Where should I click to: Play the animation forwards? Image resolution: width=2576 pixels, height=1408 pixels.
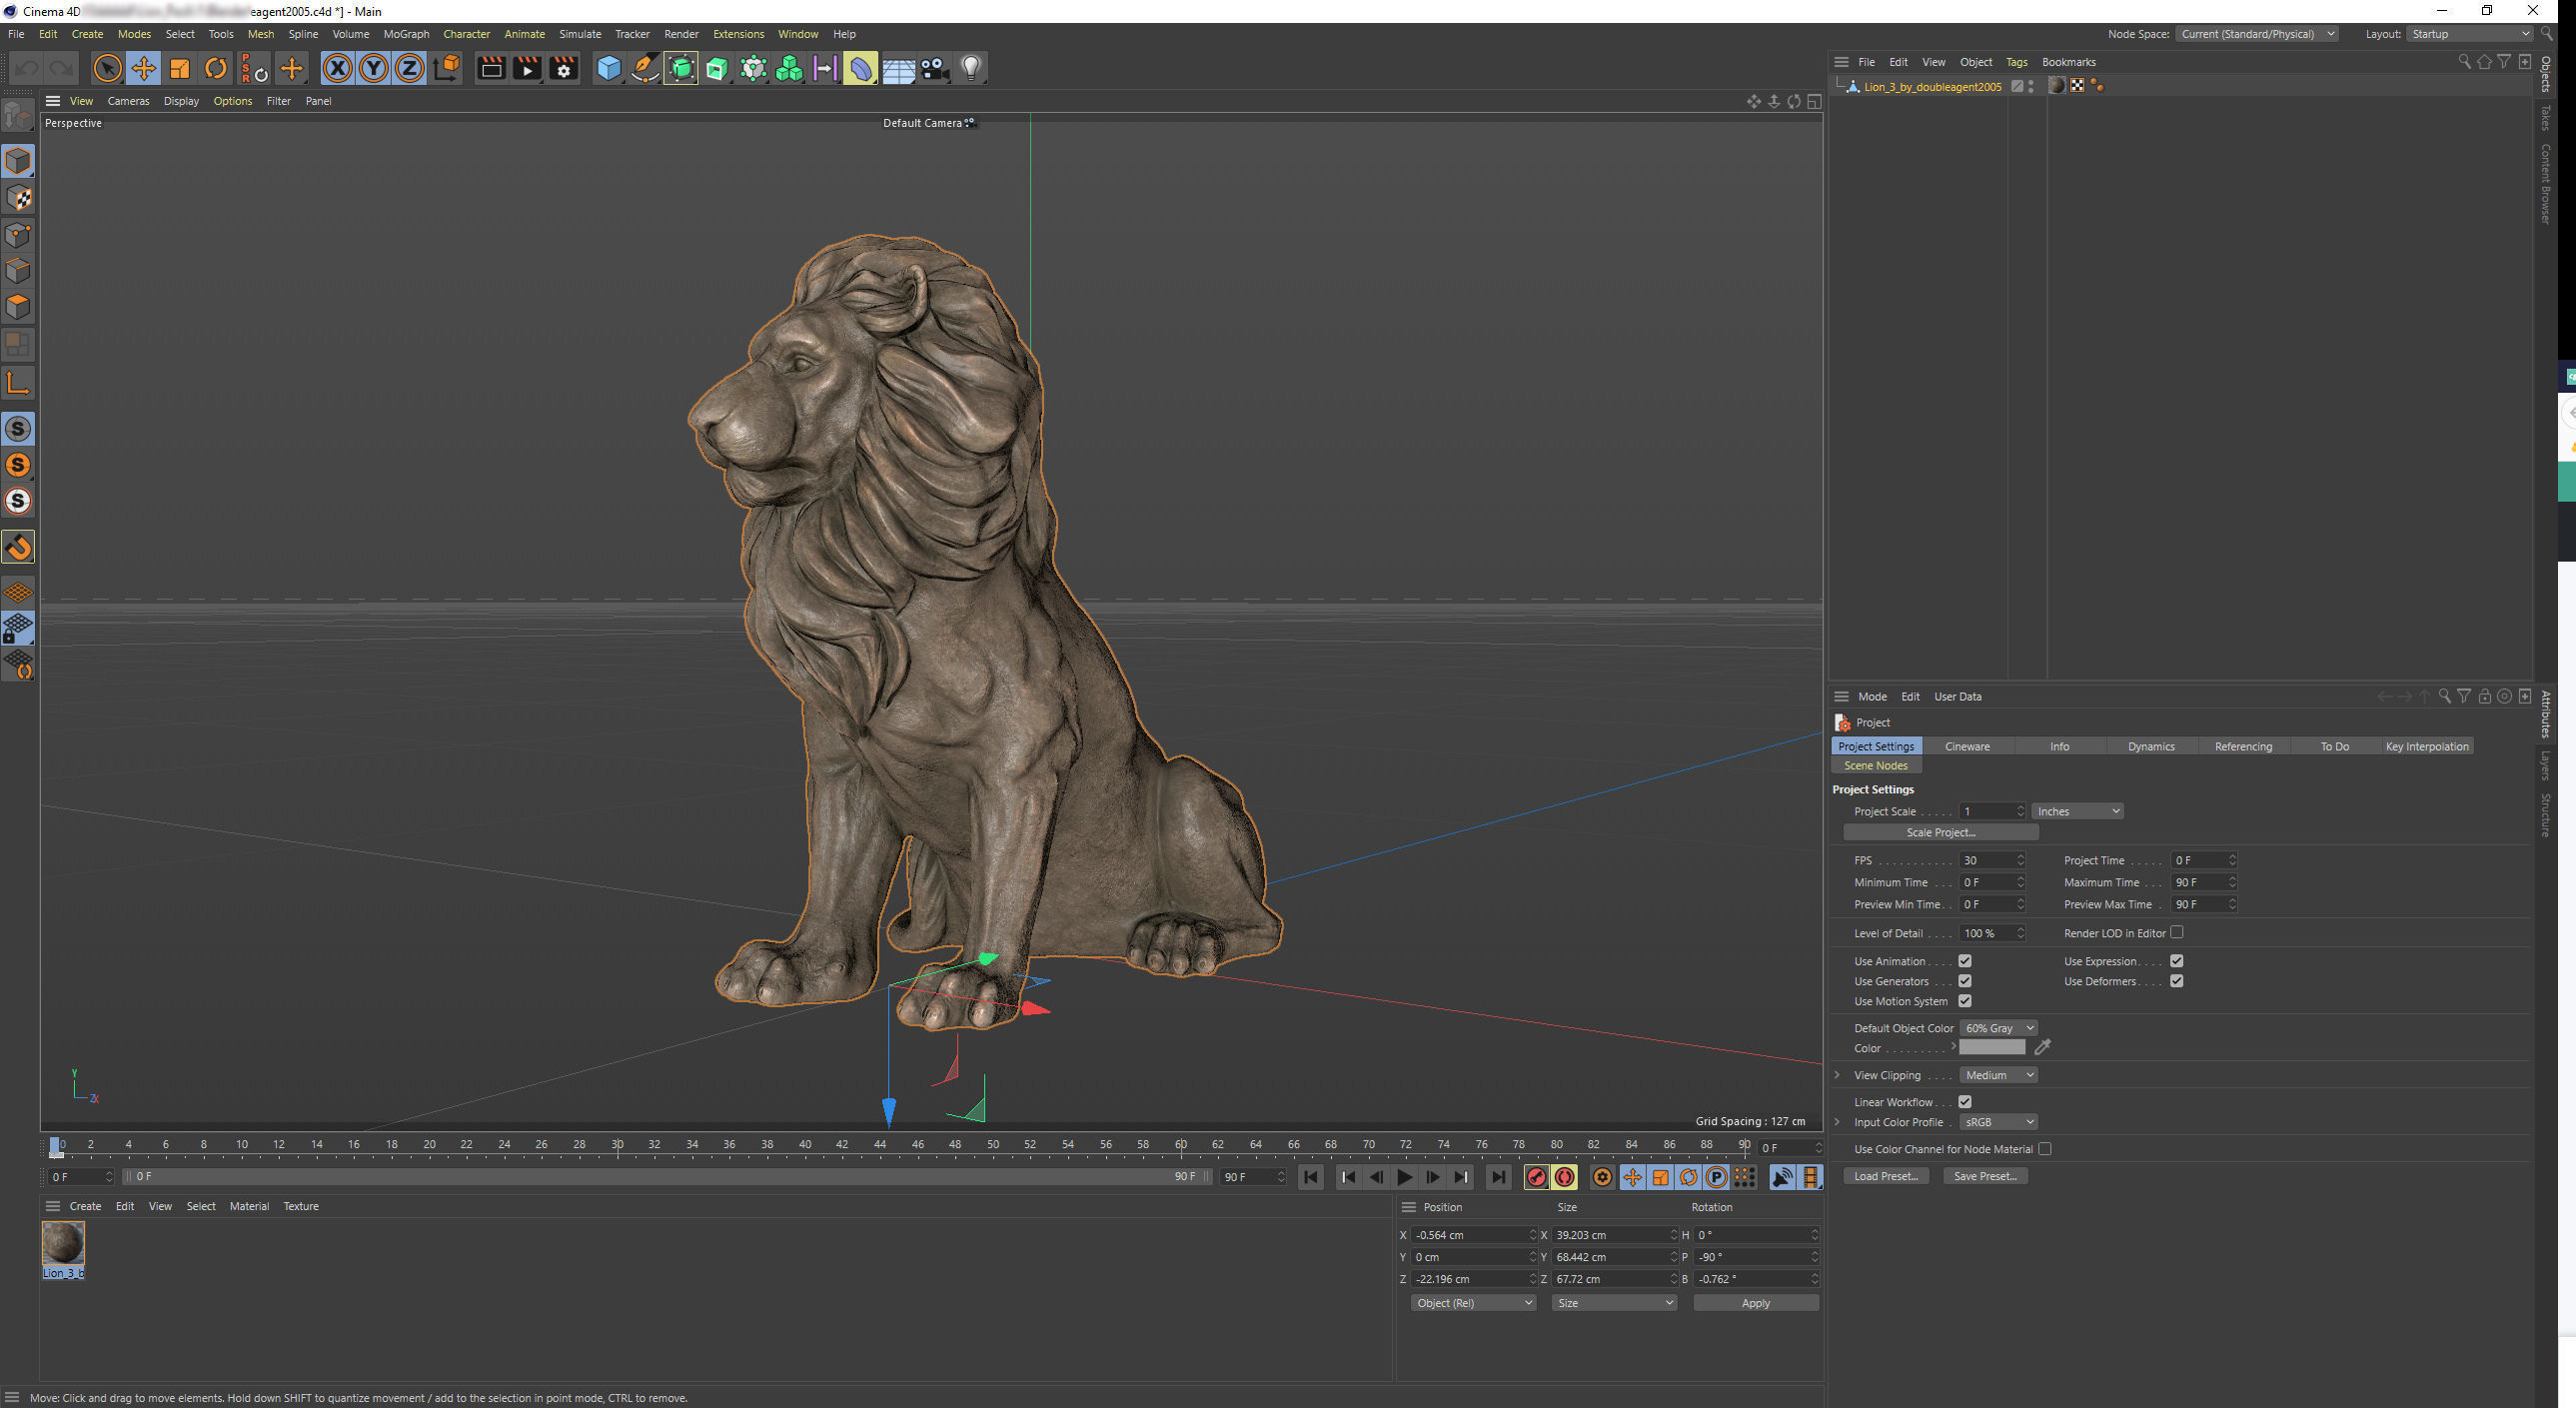tap(1404, 1178)
